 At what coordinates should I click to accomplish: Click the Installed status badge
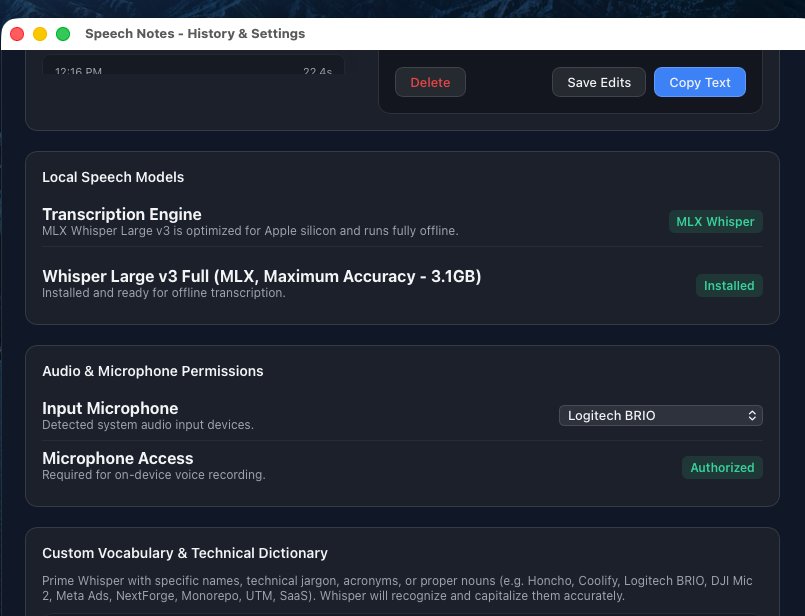point(729,285)
